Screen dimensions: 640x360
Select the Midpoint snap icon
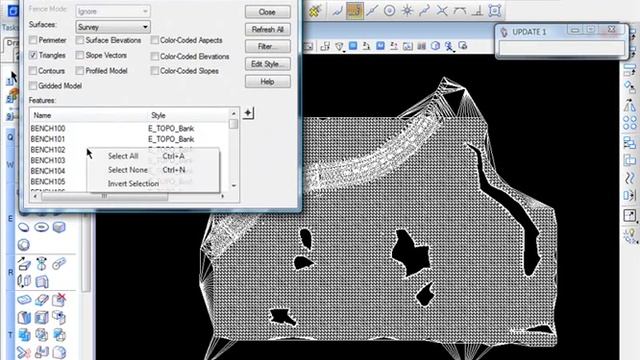tap(372, 11)
